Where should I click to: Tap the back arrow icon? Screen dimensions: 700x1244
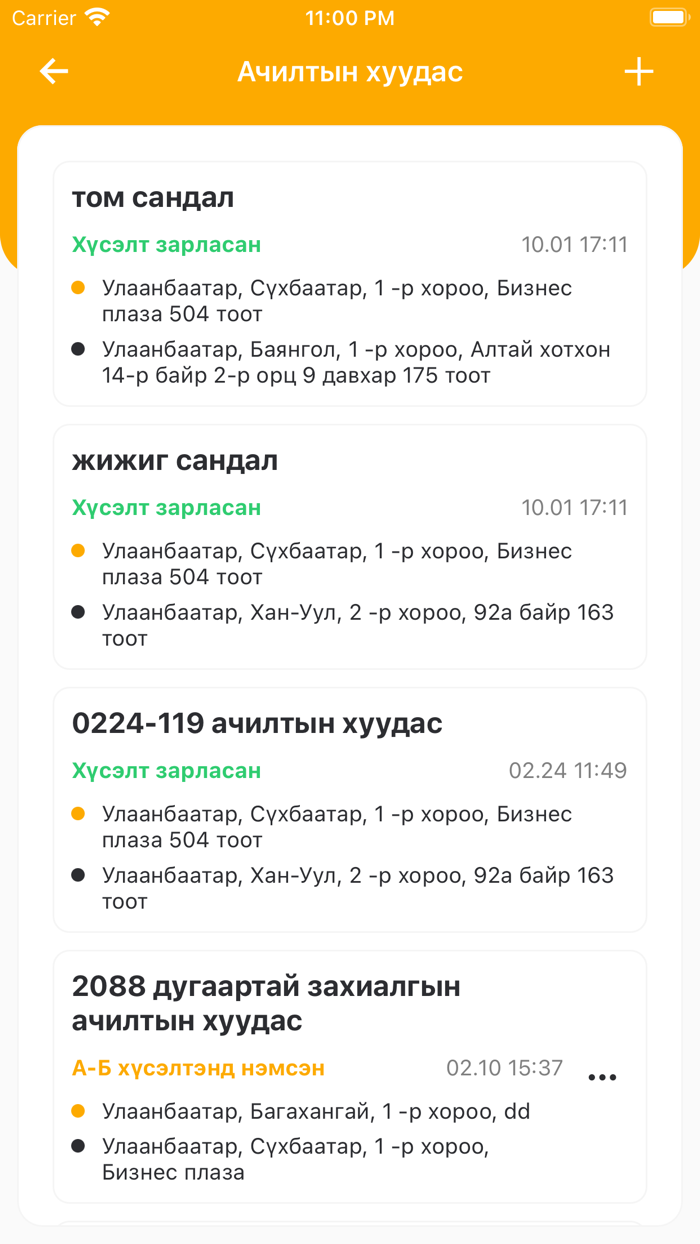(54, 72)
